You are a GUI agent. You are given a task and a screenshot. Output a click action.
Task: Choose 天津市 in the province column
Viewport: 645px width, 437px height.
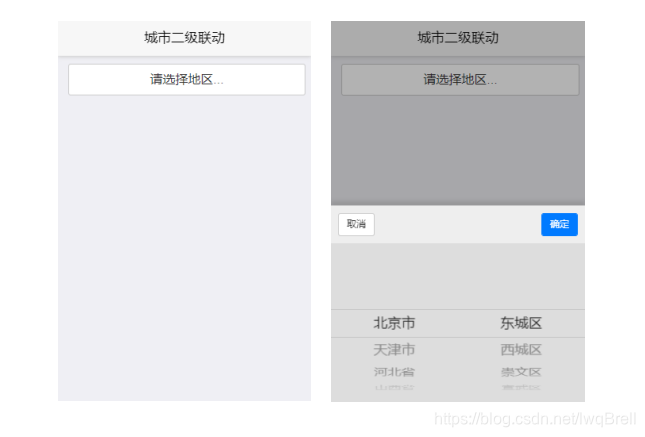click(394, 350)
